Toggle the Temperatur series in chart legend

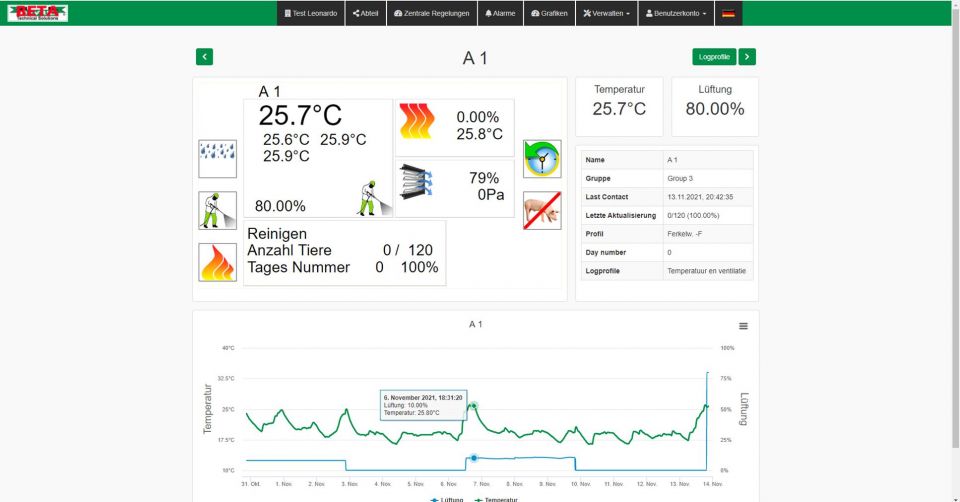click(496, 498)
